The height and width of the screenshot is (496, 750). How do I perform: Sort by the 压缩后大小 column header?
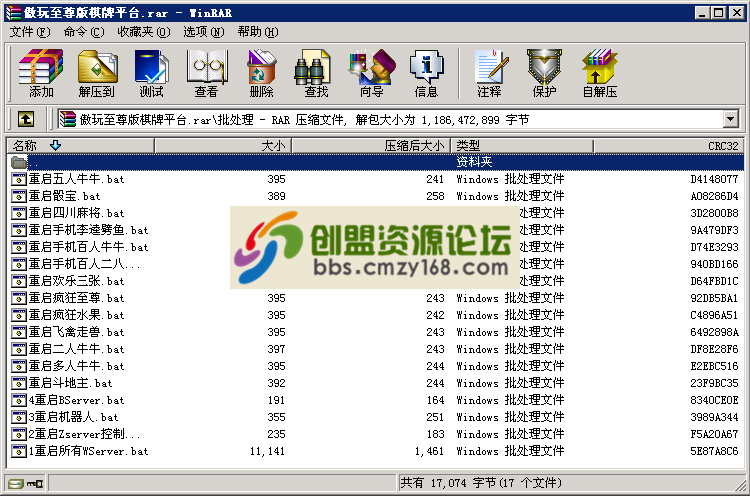(371, 145)
